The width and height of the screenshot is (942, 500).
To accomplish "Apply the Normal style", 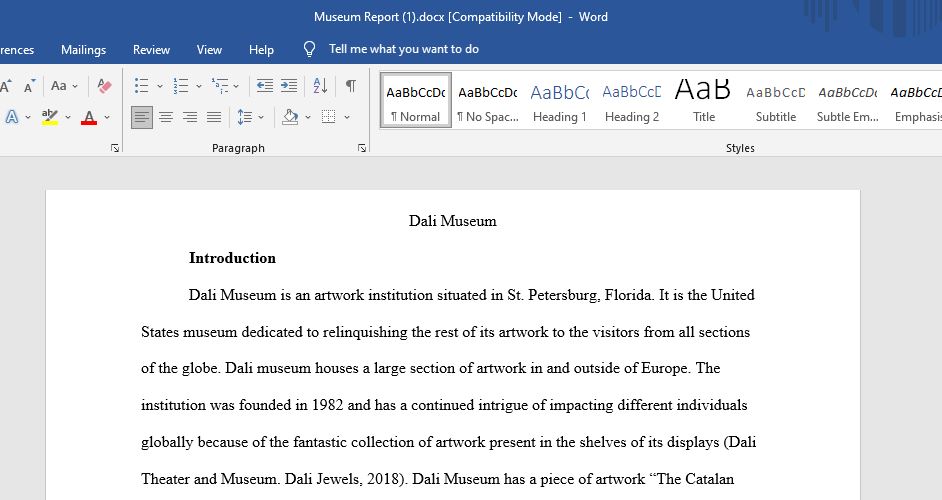I will (416, 100).
